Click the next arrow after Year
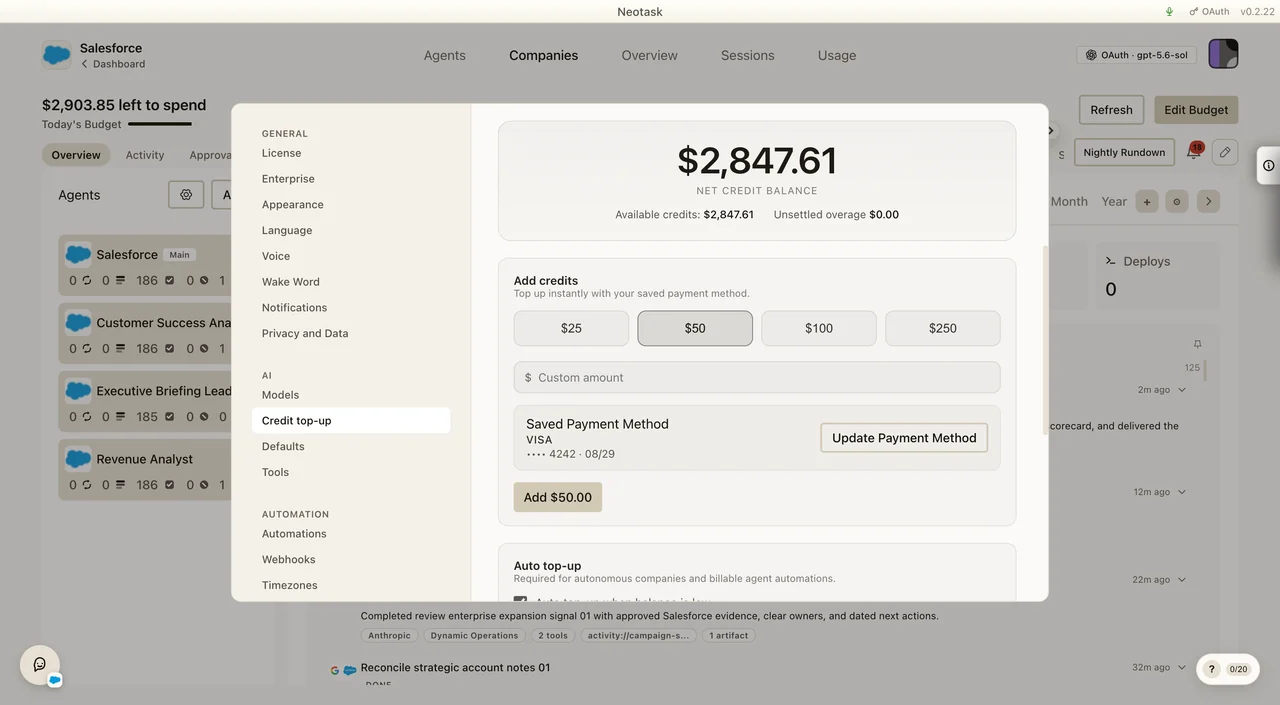Image resolution: width=1280 pixels, height=705 pixels. coord(1208,201)
